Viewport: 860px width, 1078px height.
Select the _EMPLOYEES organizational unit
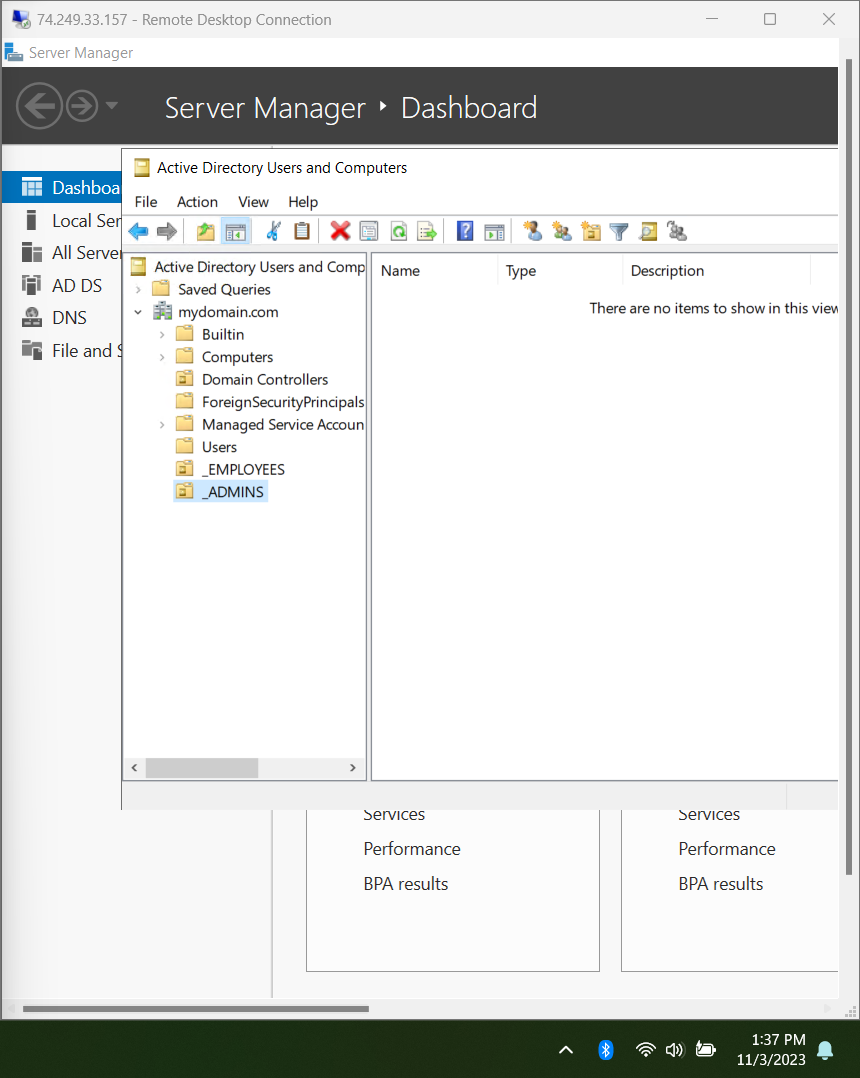coord(242,468)
